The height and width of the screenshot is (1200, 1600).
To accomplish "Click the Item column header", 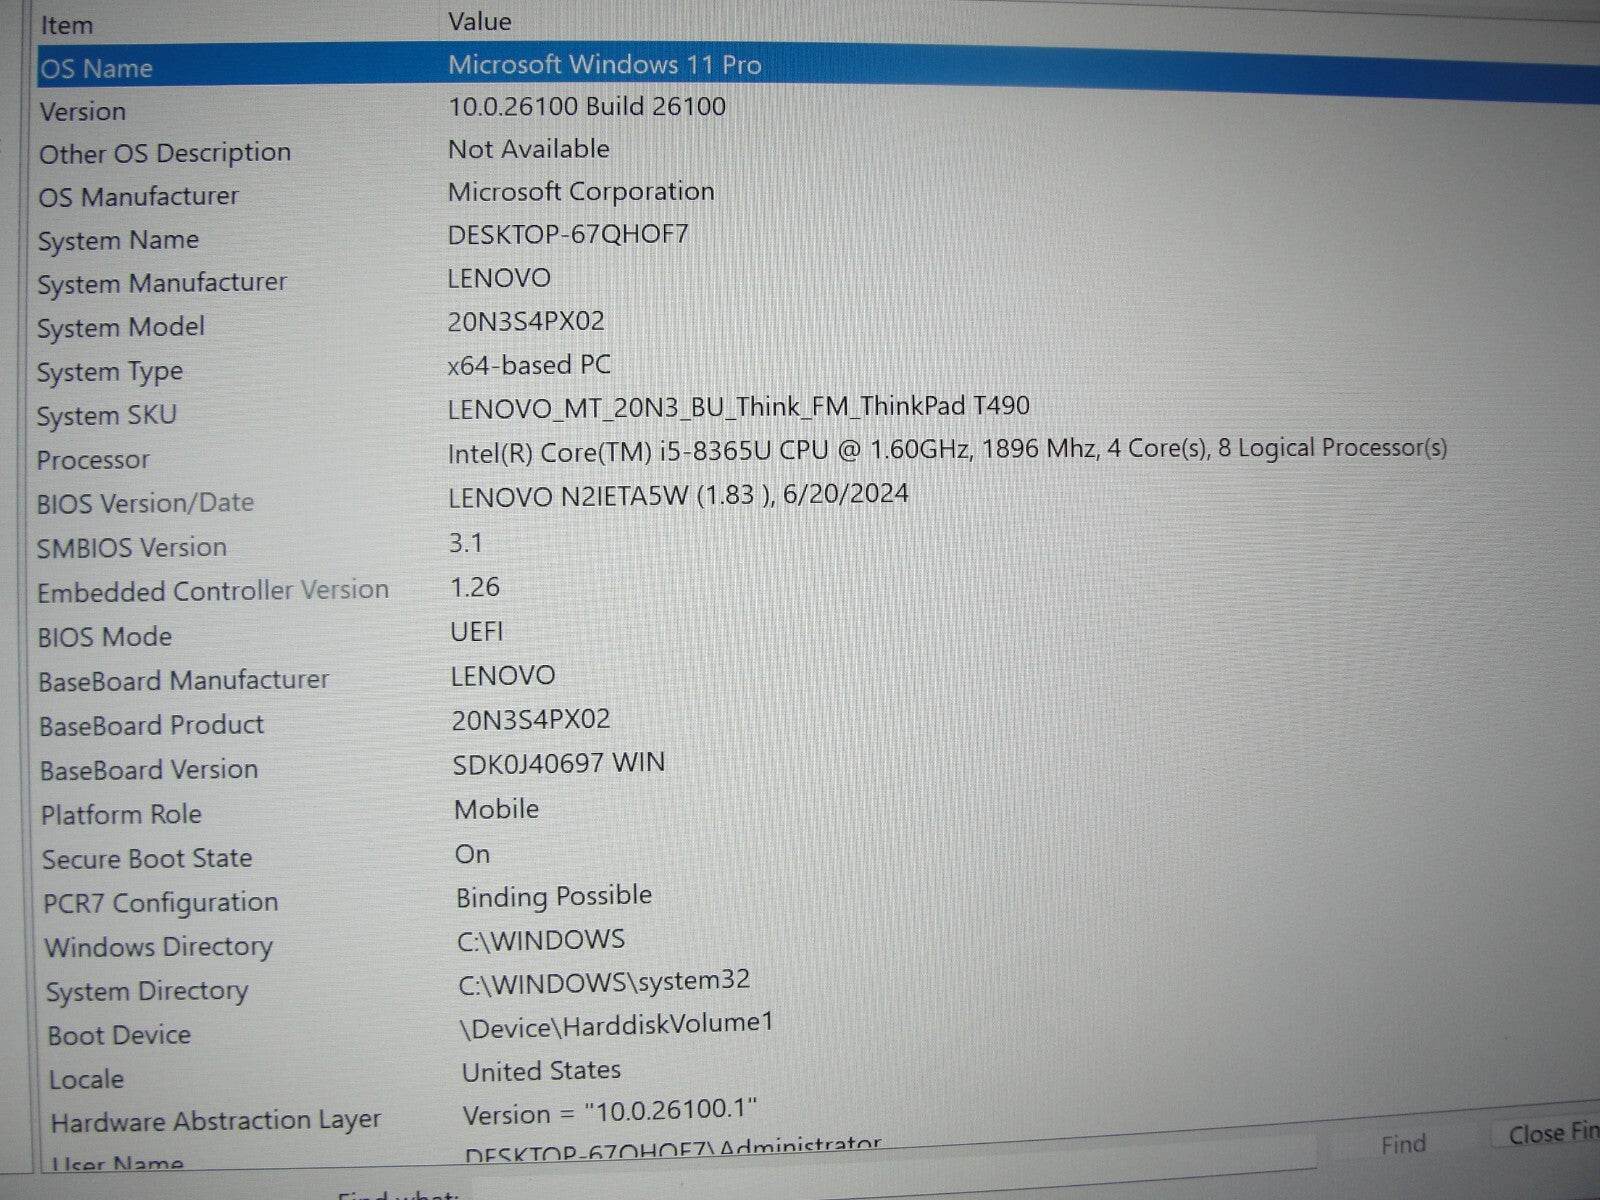I will pos(68,24).
